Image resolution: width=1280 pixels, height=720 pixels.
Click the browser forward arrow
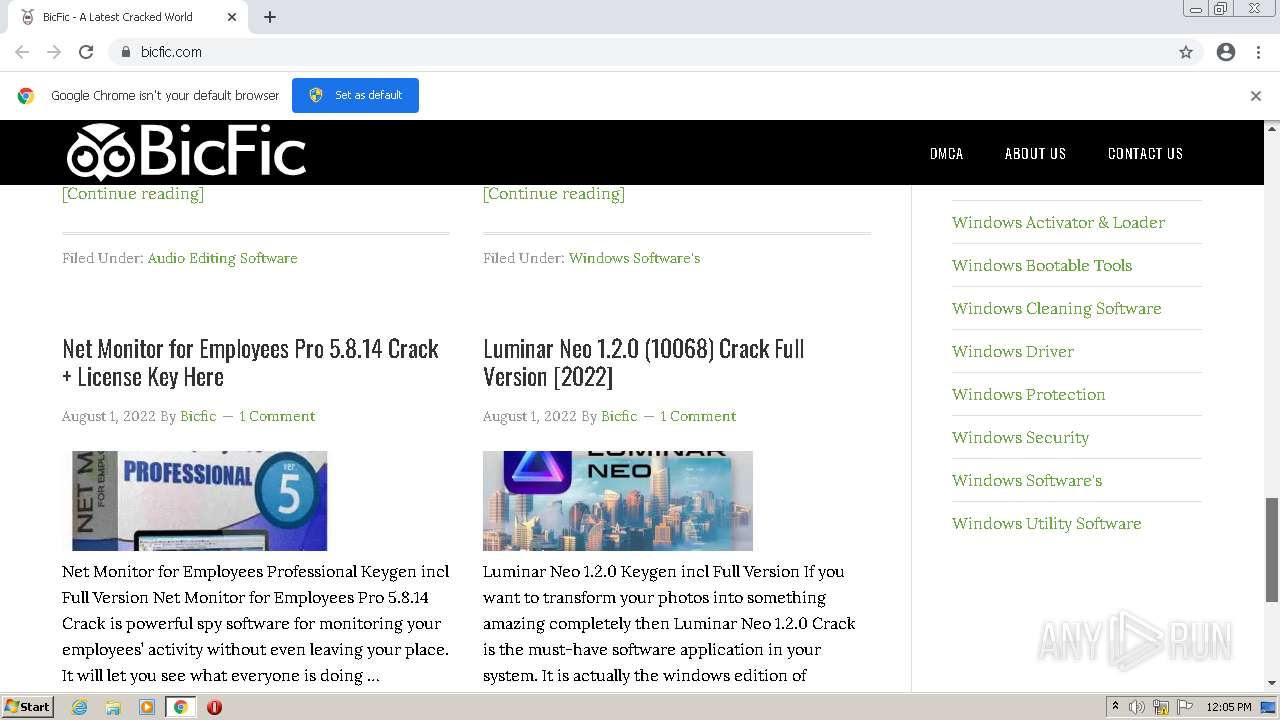coord(54,52)
